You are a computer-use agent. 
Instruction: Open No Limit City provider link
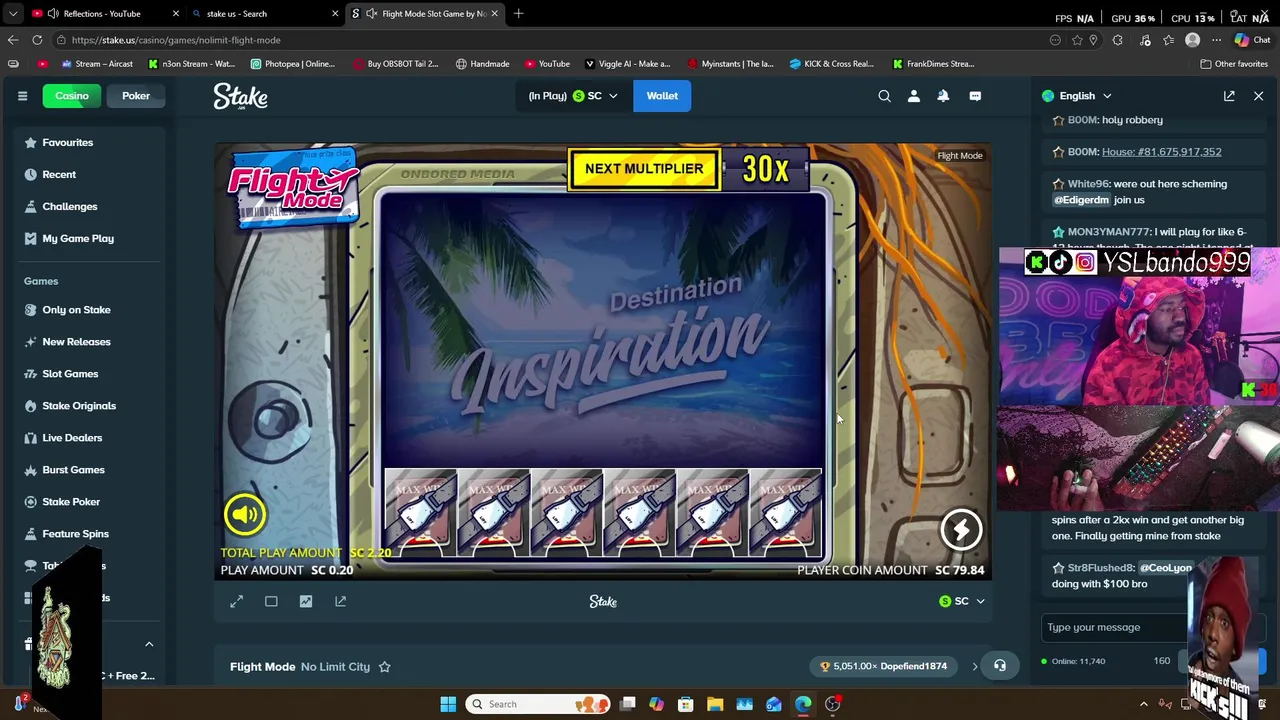pyautogui.click(x=335, y=666)
